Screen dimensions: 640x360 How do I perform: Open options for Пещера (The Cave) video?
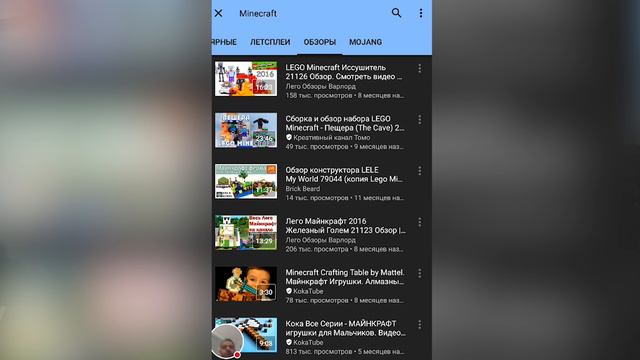420,120
